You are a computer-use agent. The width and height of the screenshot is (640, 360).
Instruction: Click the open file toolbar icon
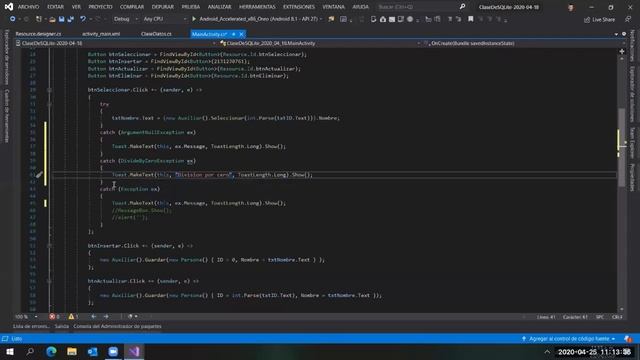click(52, 19)
